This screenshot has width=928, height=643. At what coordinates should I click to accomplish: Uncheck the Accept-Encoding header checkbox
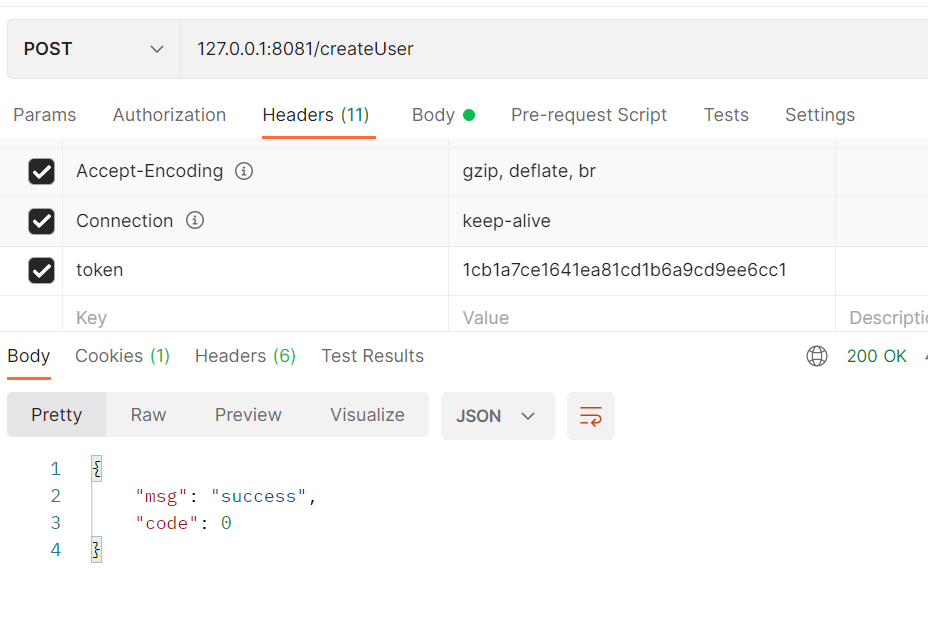point(41,172)
